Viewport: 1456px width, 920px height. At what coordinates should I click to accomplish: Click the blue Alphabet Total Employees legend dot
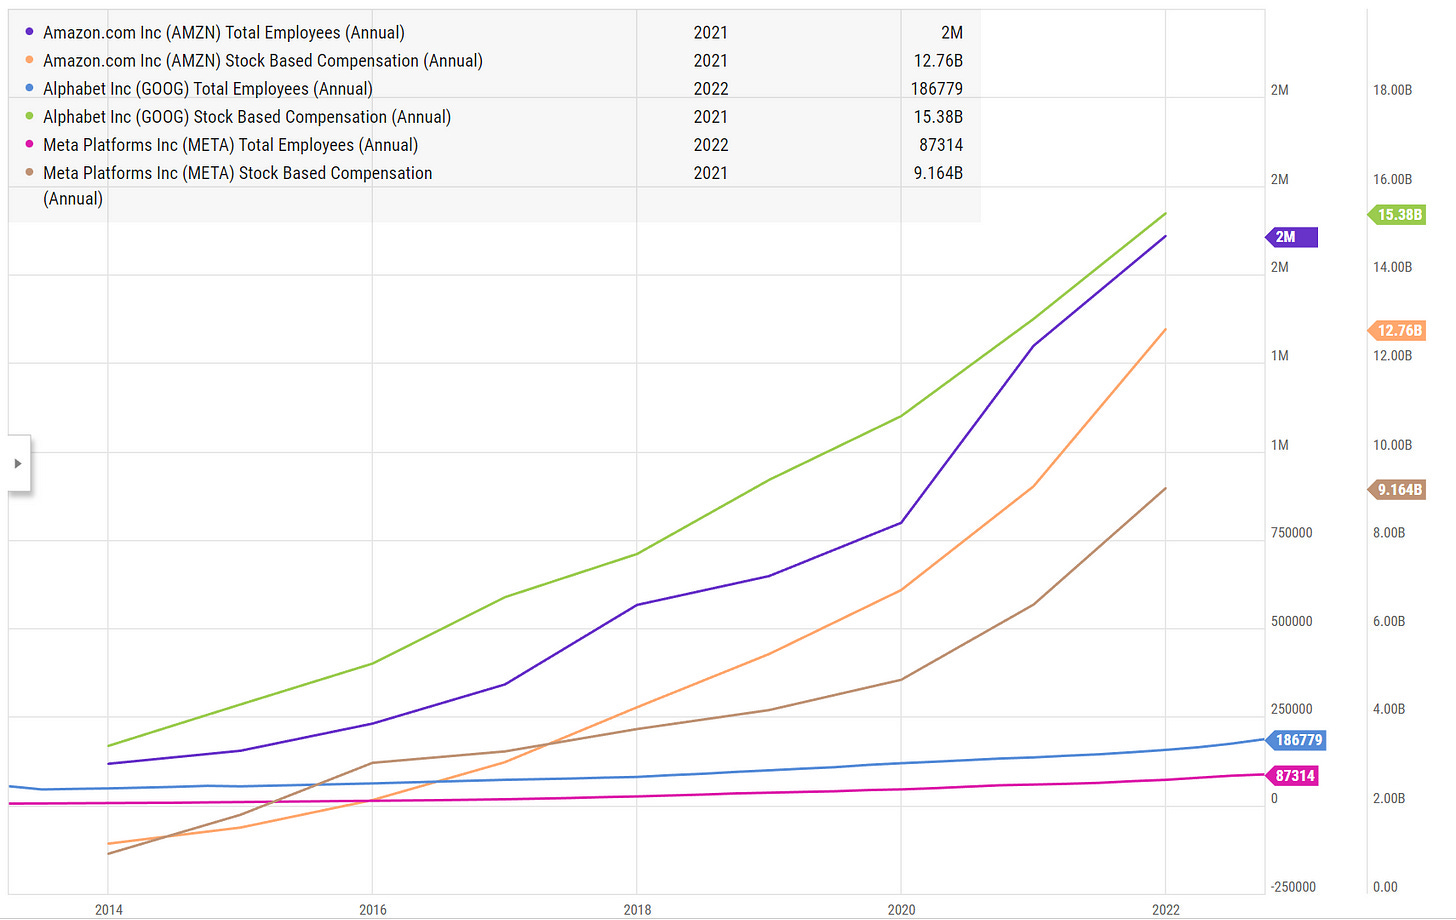[30, 88]
